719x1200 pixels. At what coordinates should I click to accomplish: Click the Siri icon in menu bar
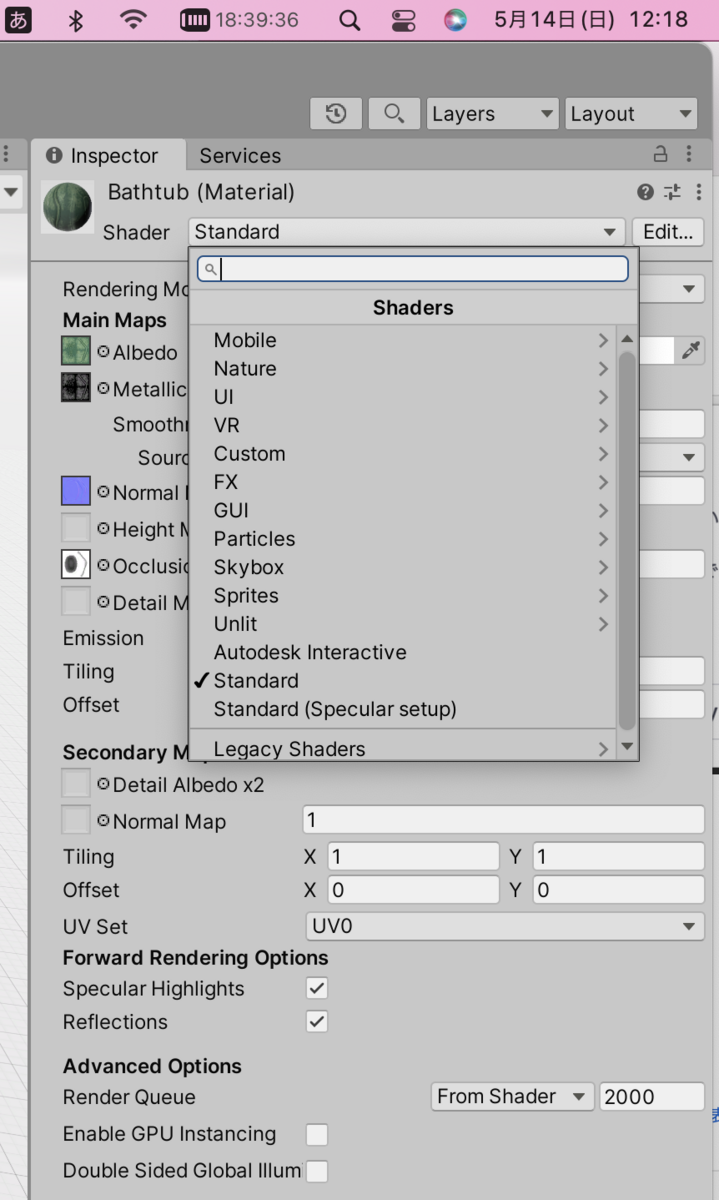[455, 20]
